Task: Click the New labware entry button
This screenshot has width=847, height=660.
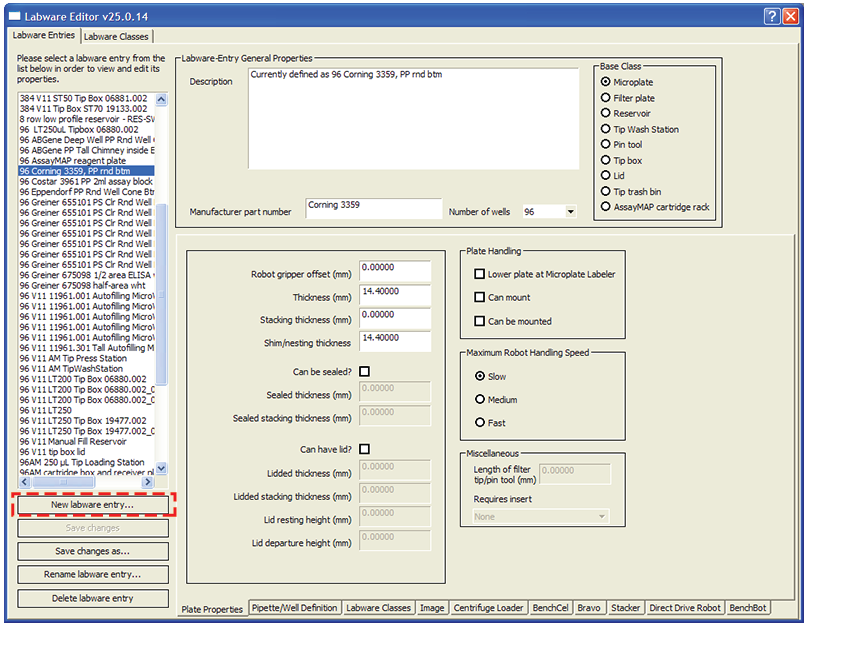Action: (93, 505)
